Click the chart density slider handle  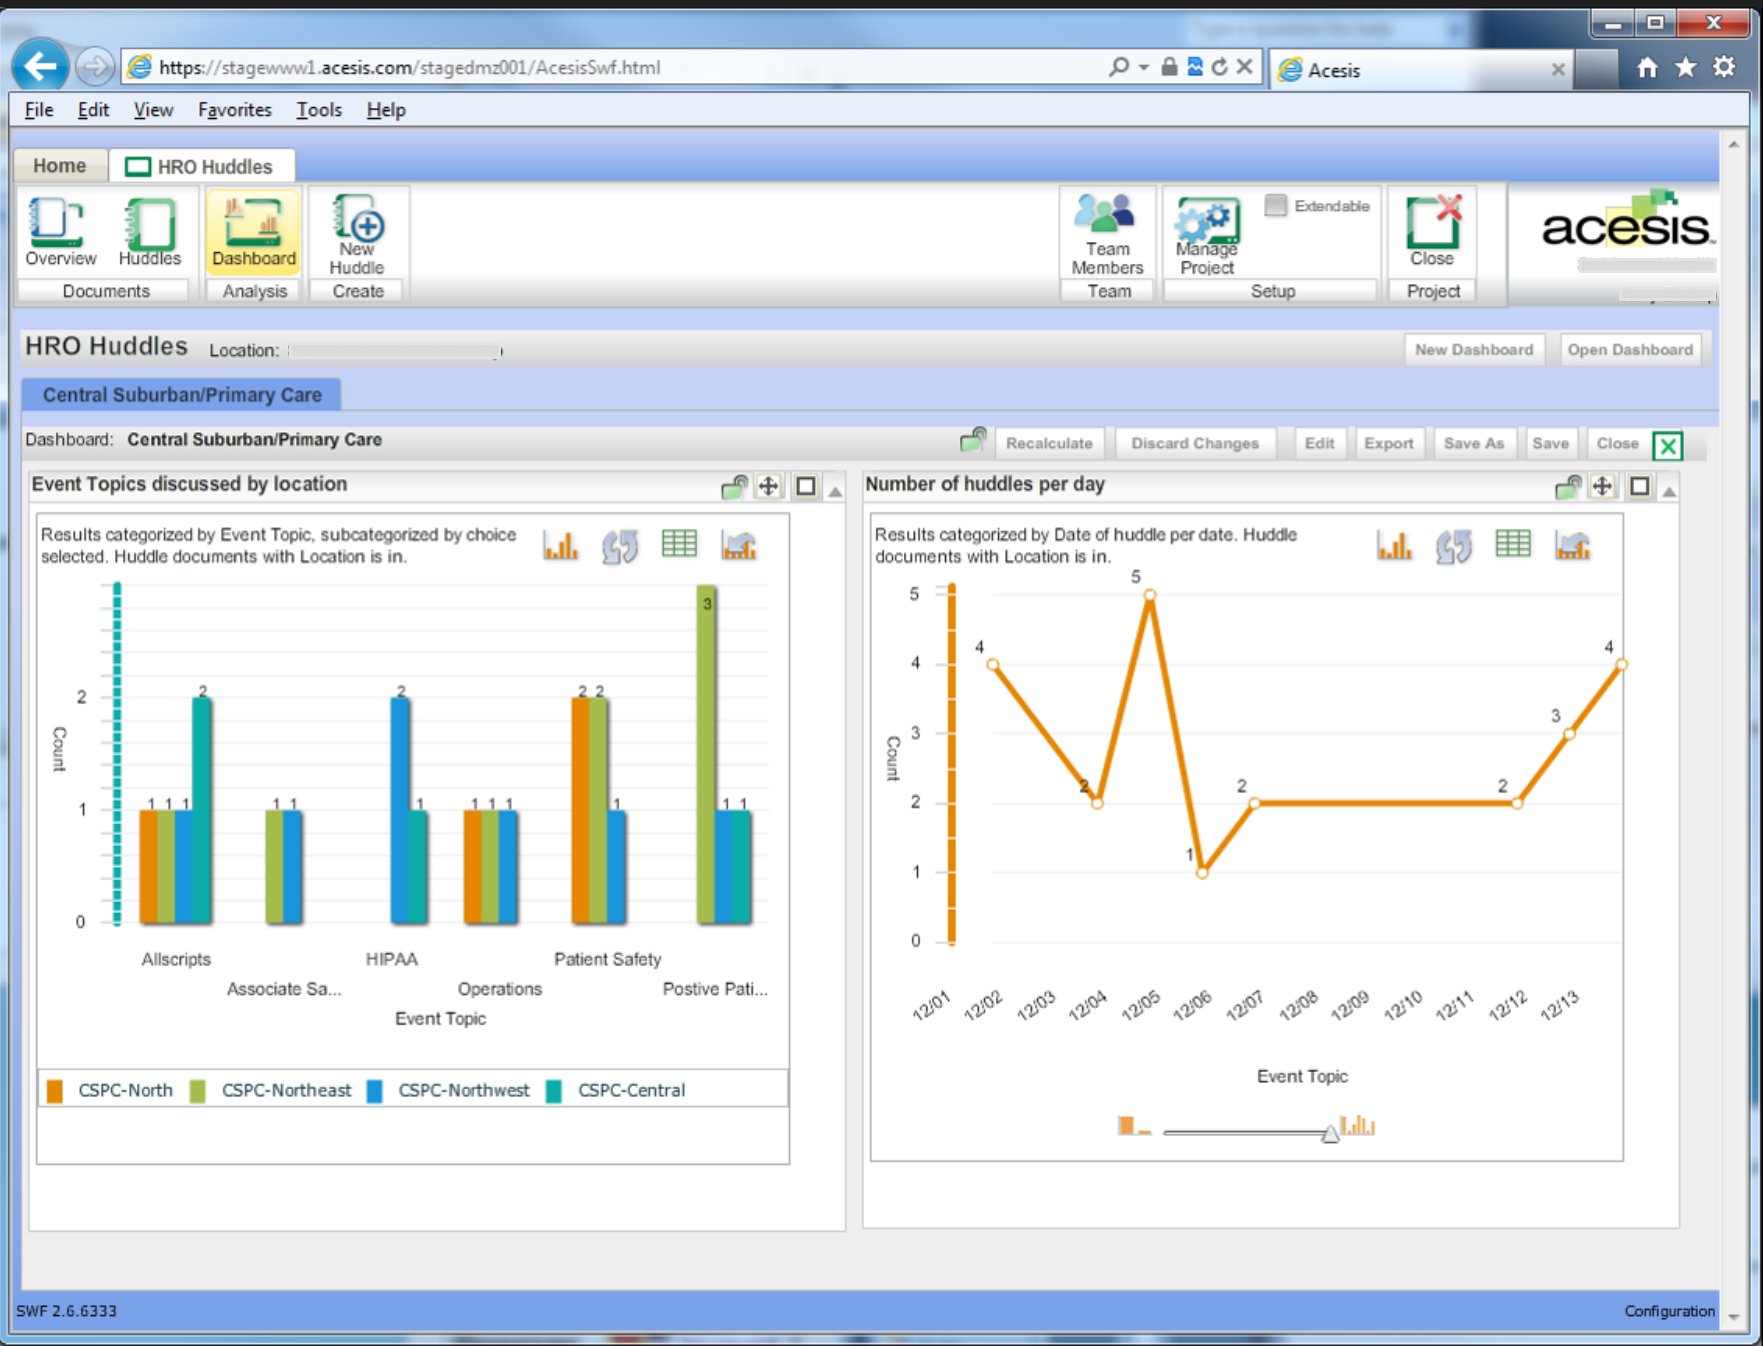(x=1330, y=1133)
